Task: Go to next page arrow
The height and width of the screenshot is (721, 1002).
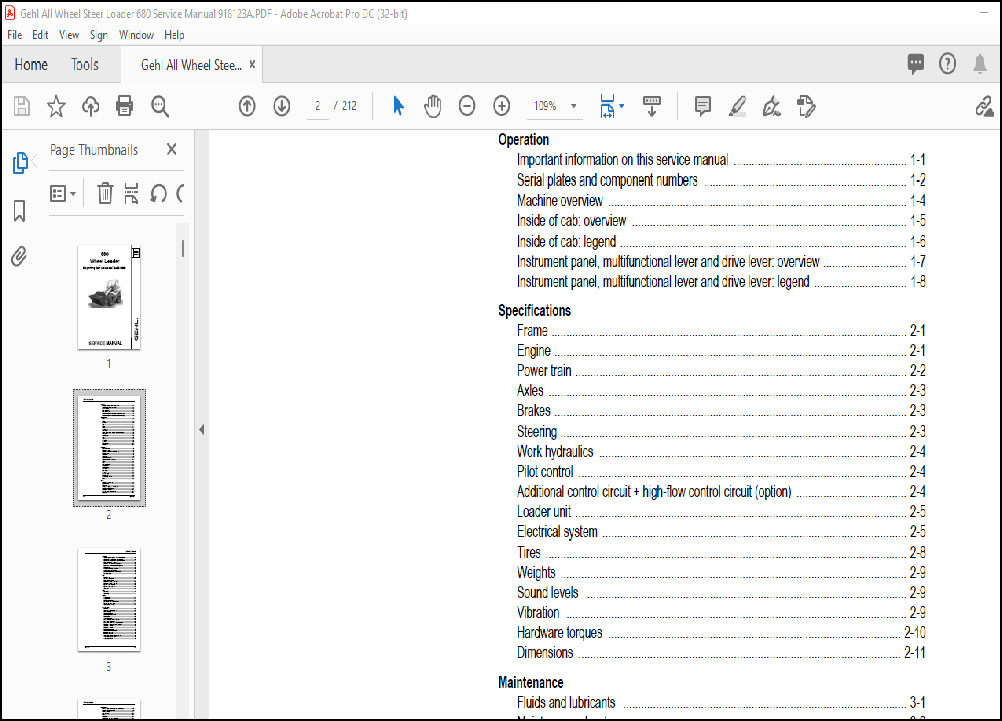Action: [282, 106]
